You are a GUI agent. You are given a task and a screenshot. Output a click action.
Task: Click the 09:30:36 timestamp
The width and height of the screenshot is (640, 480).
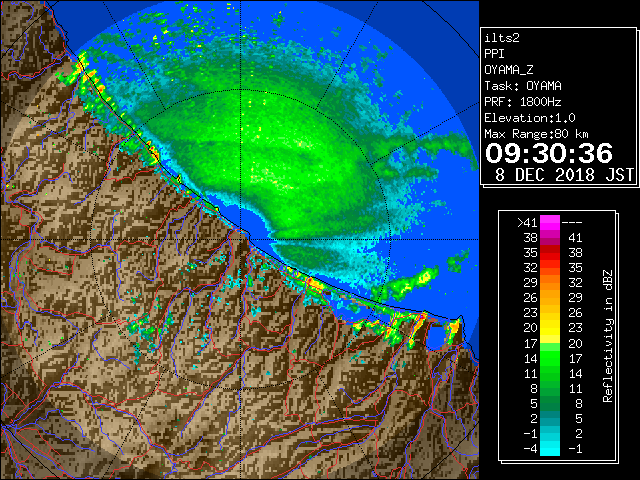pos(549,153)
